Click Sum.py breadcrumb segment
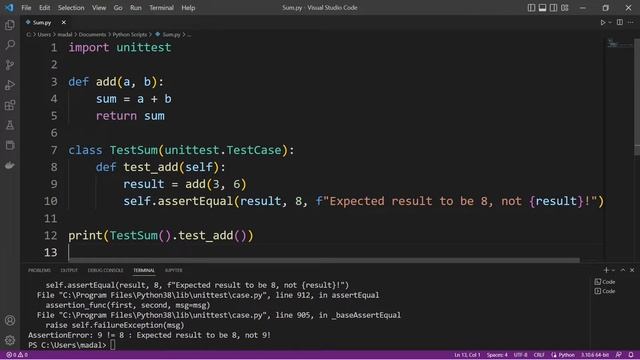 pos(171,35)
